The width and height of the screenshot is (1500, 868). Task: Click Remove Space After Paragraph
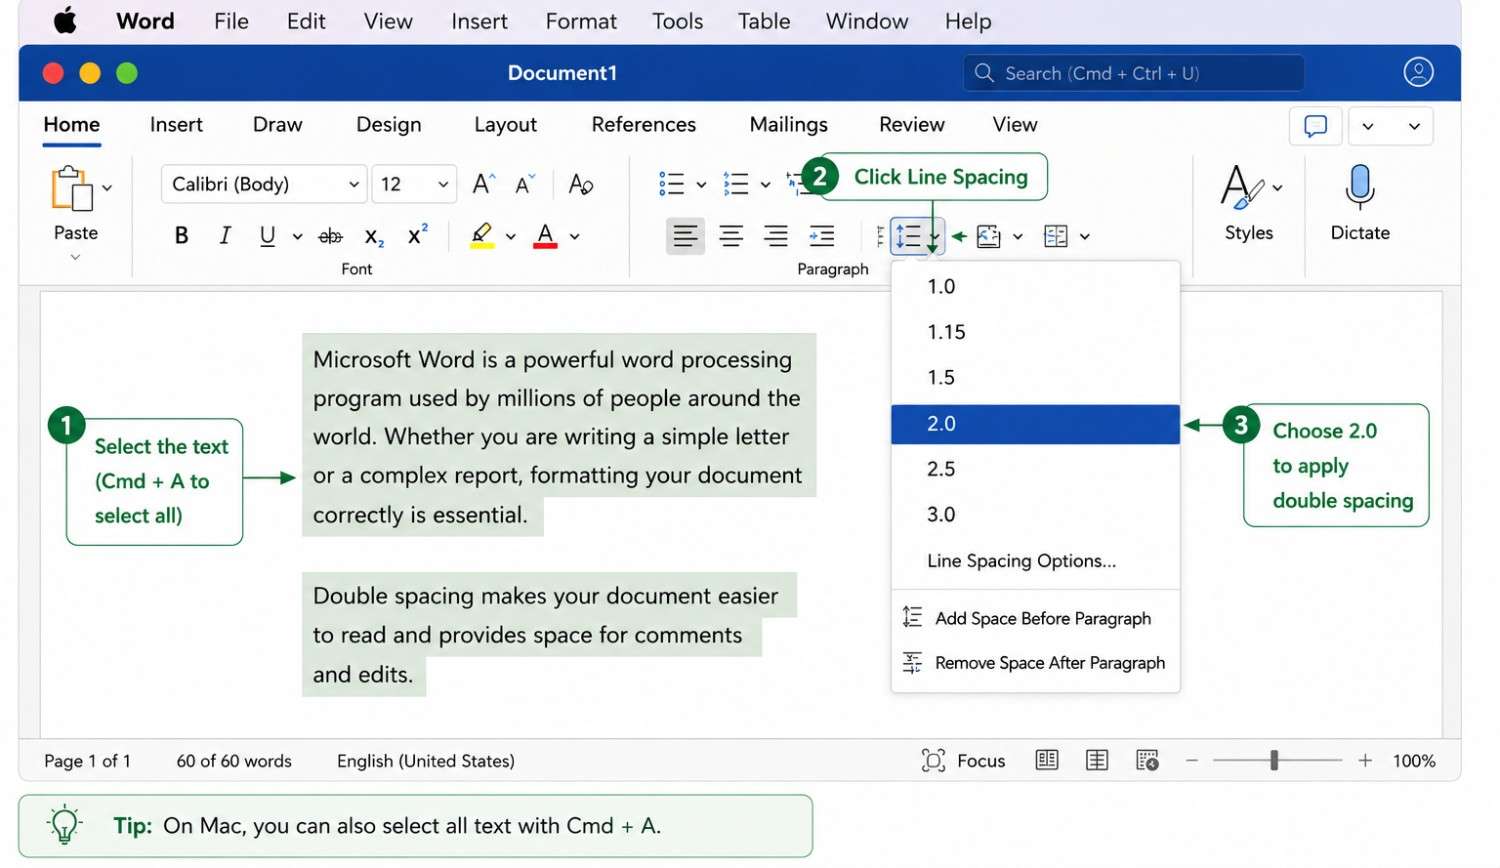pyautogui.click(x=1035, y=662)
